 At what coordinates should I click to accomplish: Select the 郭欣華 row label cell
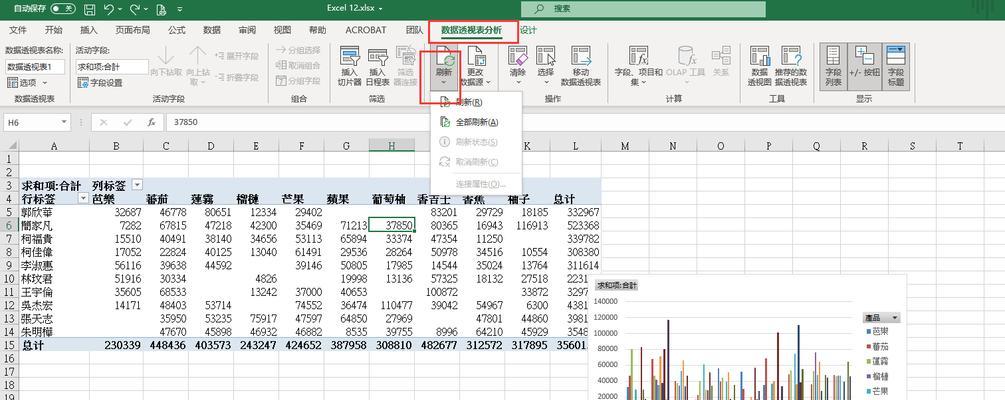tap(54, 212)
